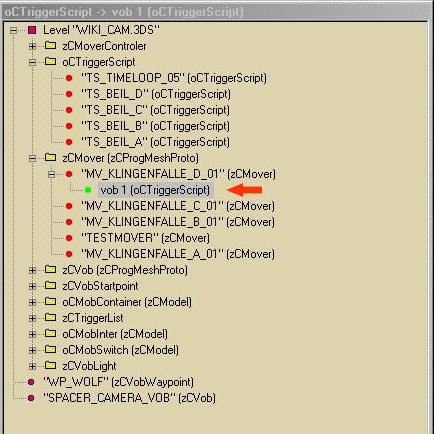This screenshot has width=434, height=434.
Task: Click the oCMobInter folder icon
Action: [50, 333]
